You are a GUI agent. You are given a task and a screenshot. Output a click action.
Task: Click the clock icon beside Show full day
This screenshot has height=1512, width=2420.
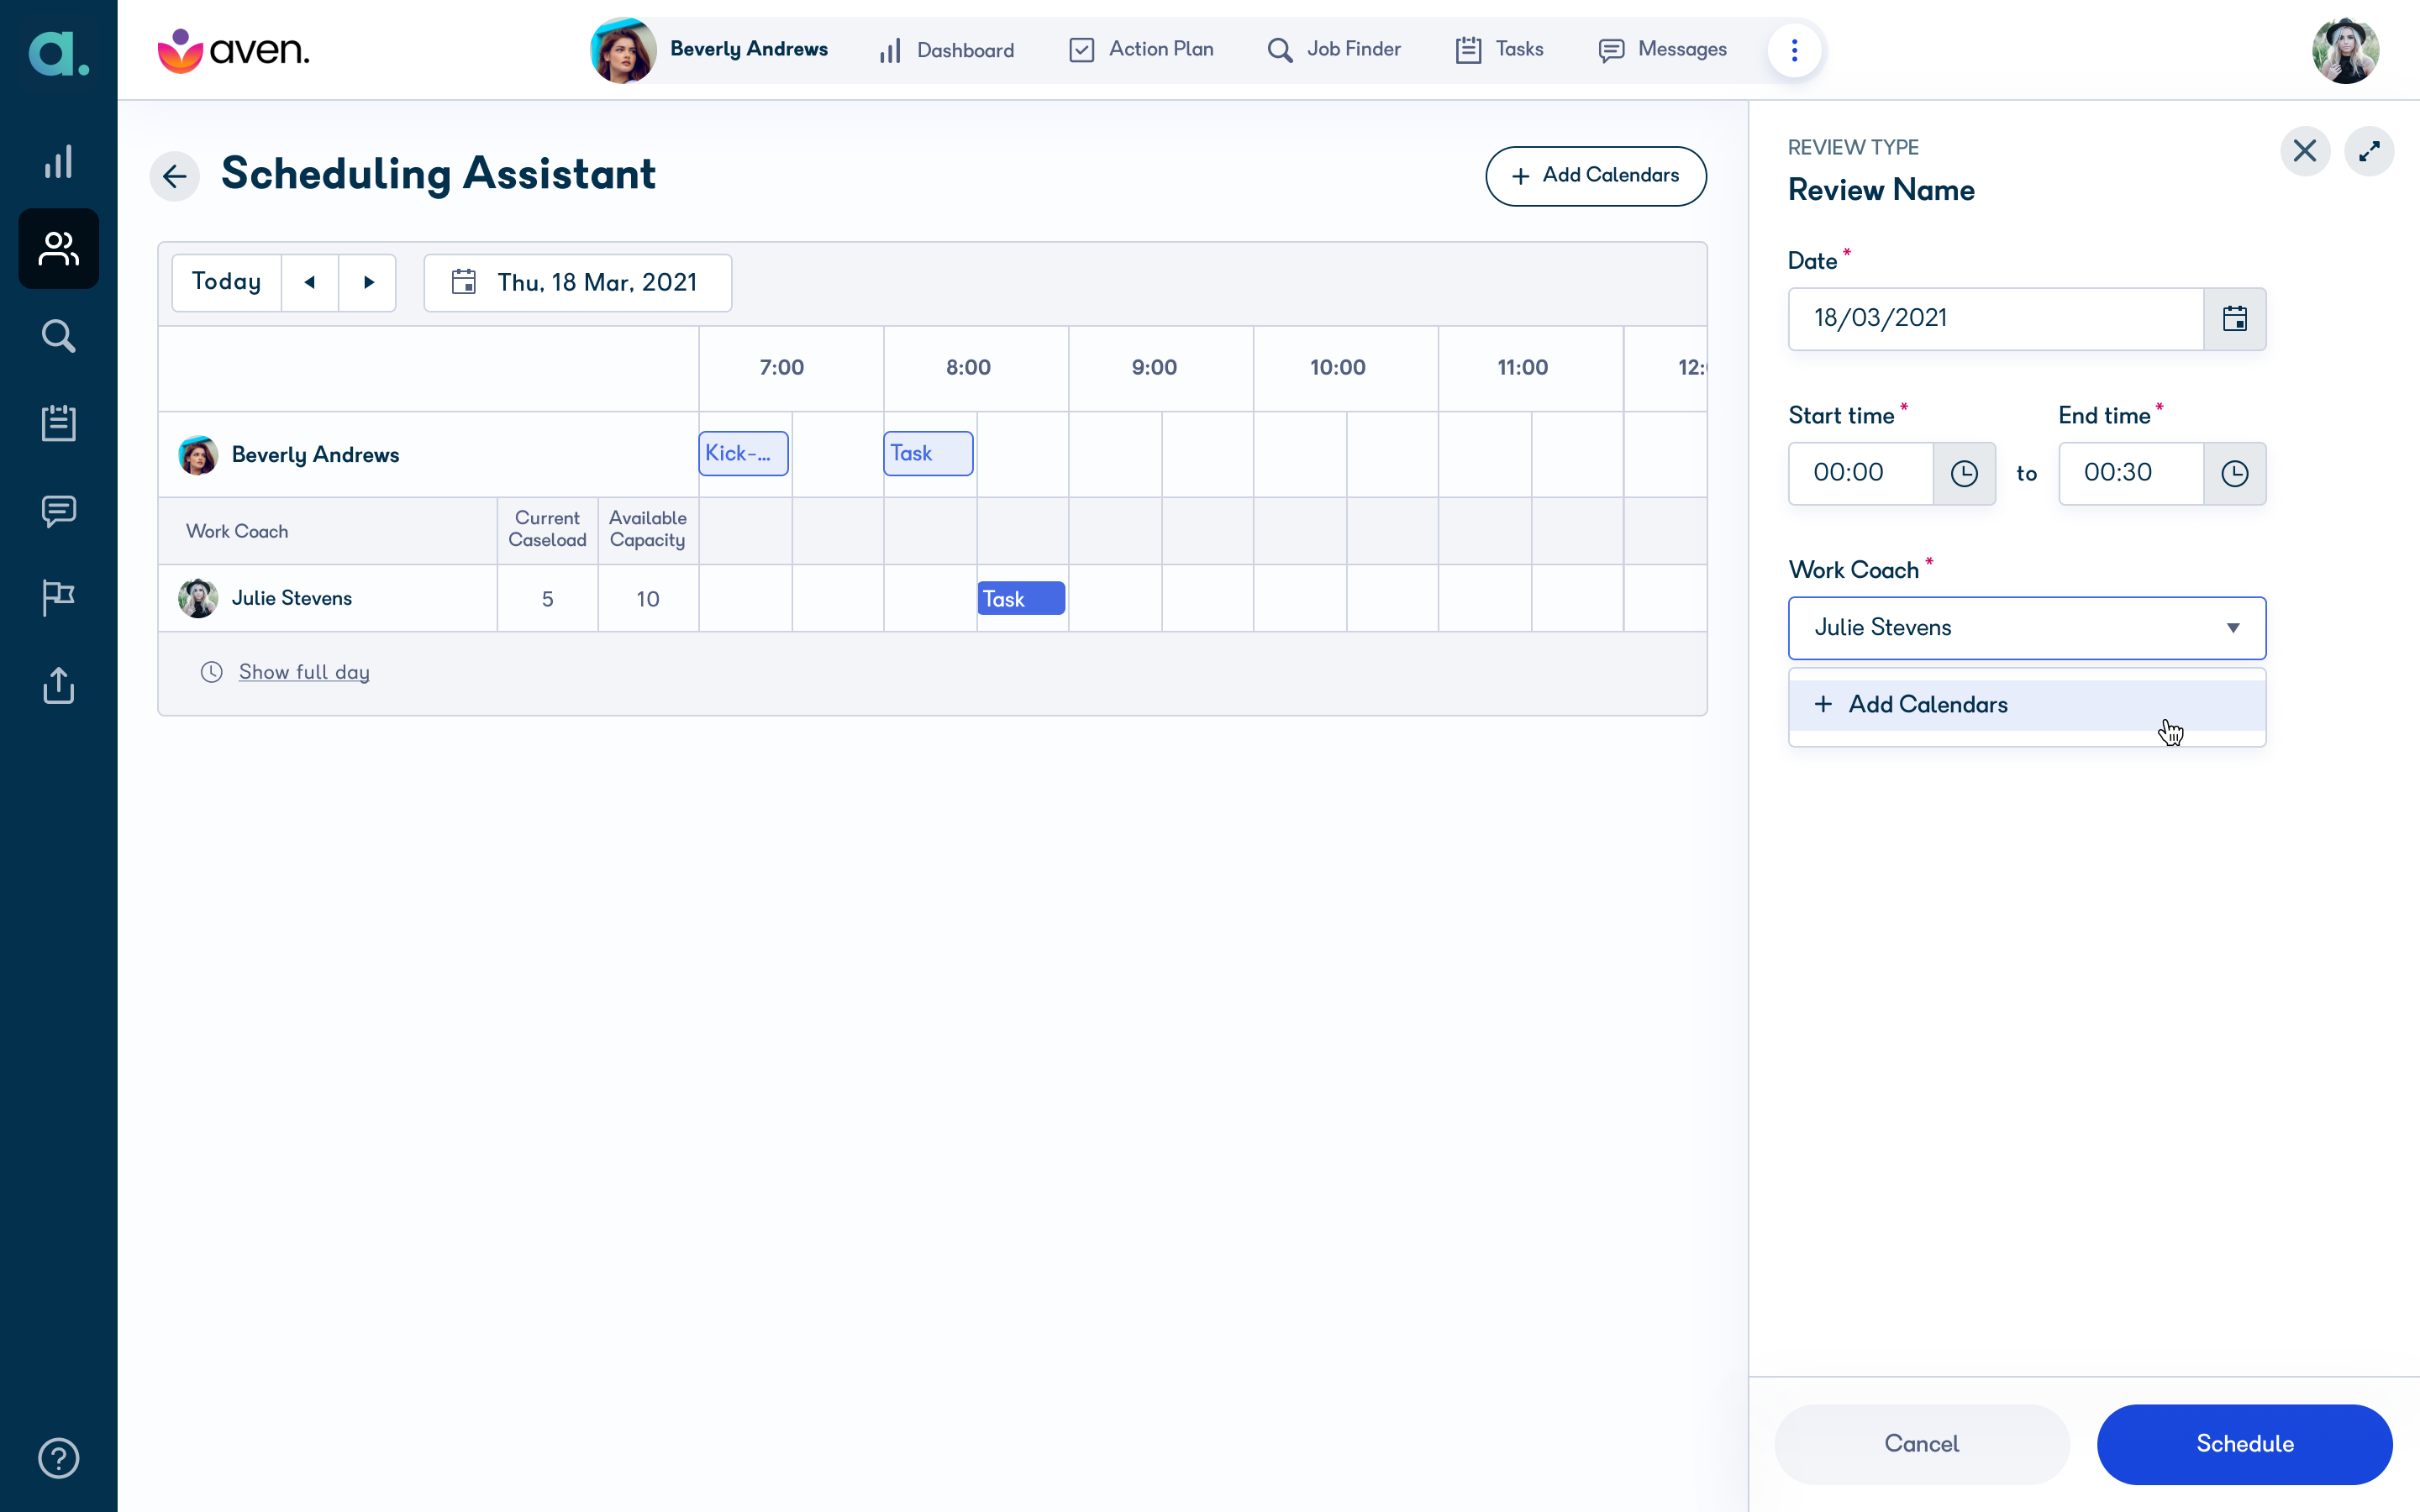[212, 672]
